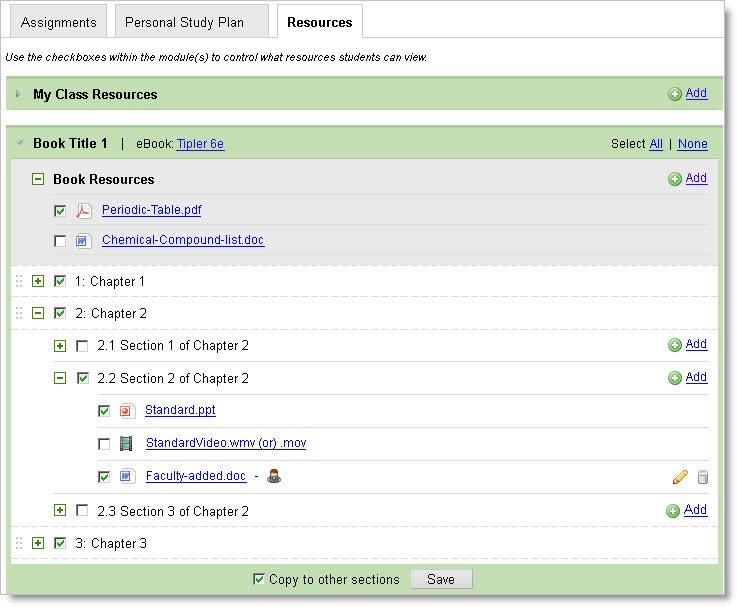
Task: Click the trash icon beside Faculty-added.doc
Action: coord(702,477)
